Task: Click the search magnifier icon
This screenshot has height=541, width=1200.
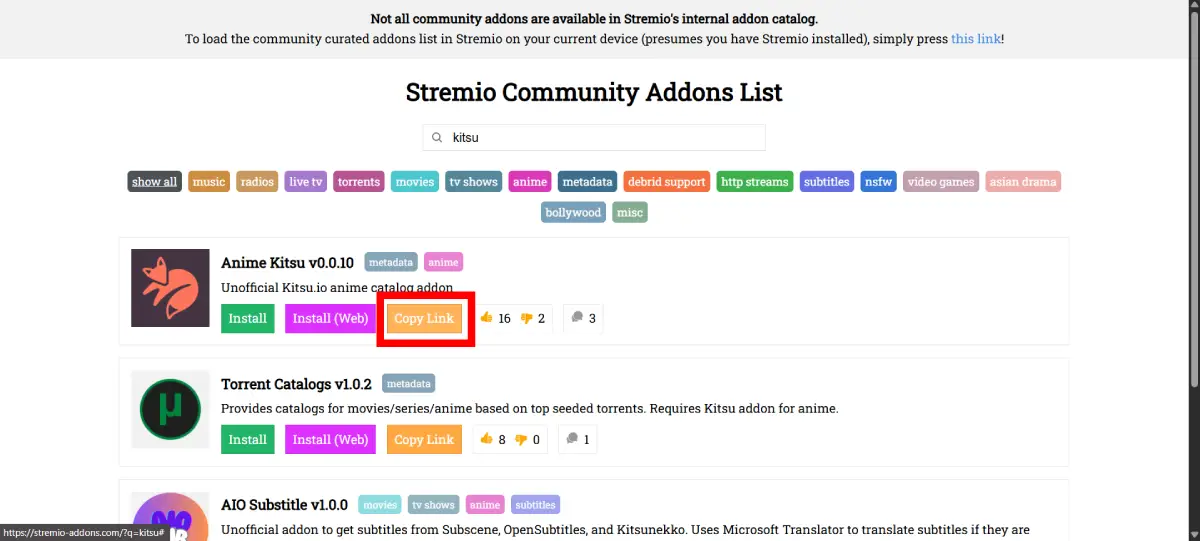Action: click(x=437, y=138)
